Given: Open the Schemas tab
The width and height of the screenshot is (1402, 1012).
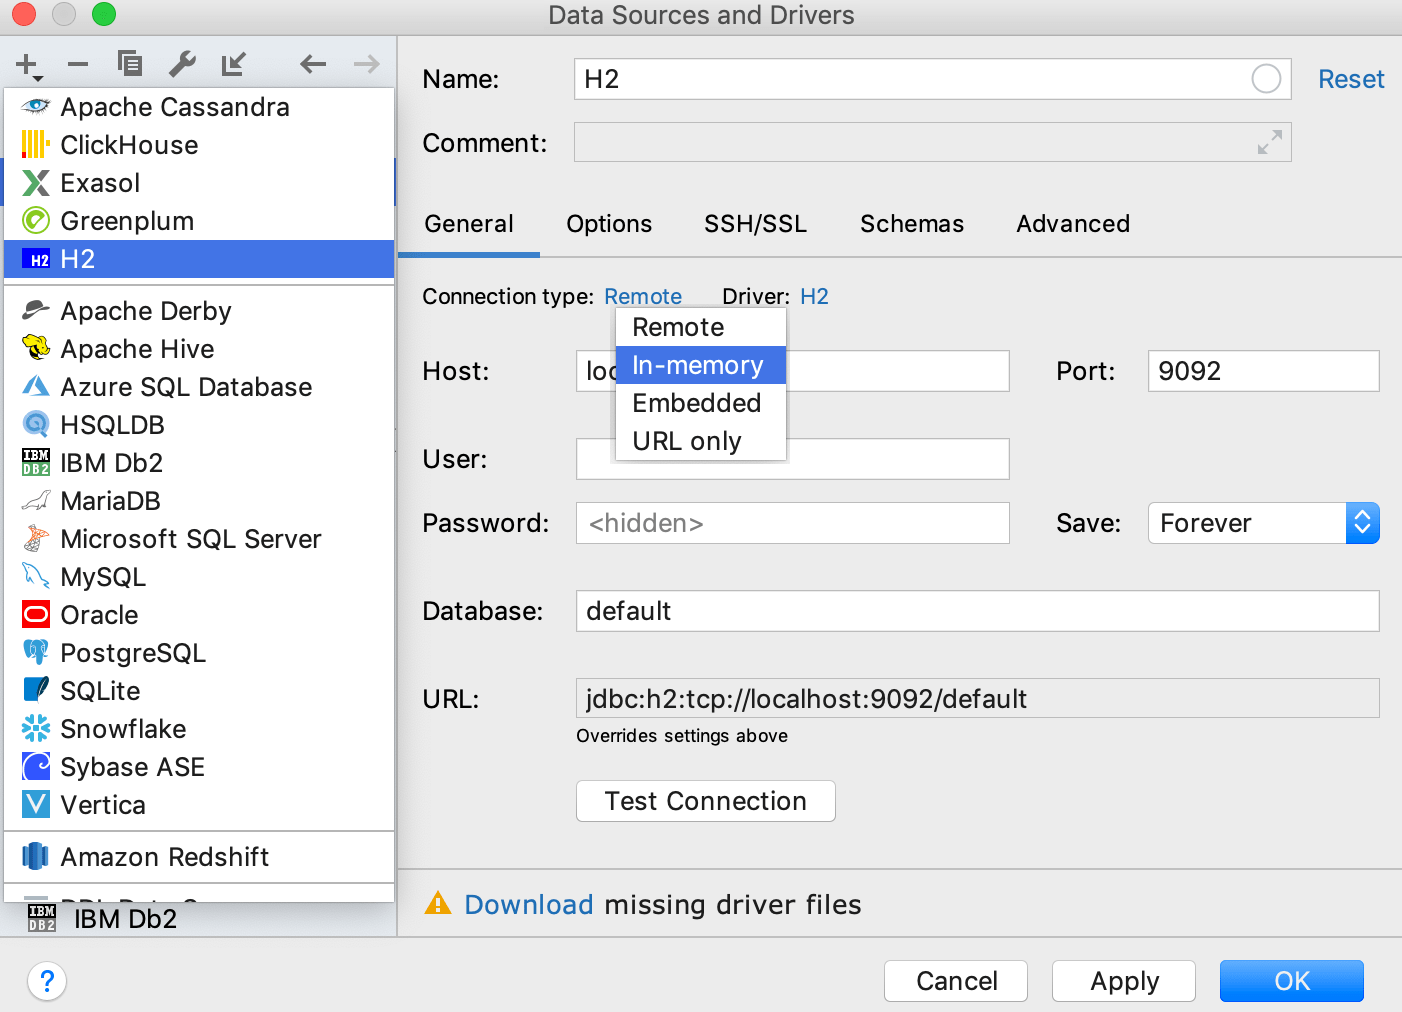Looking at the screenshot, I should click(x=912, y=224).
